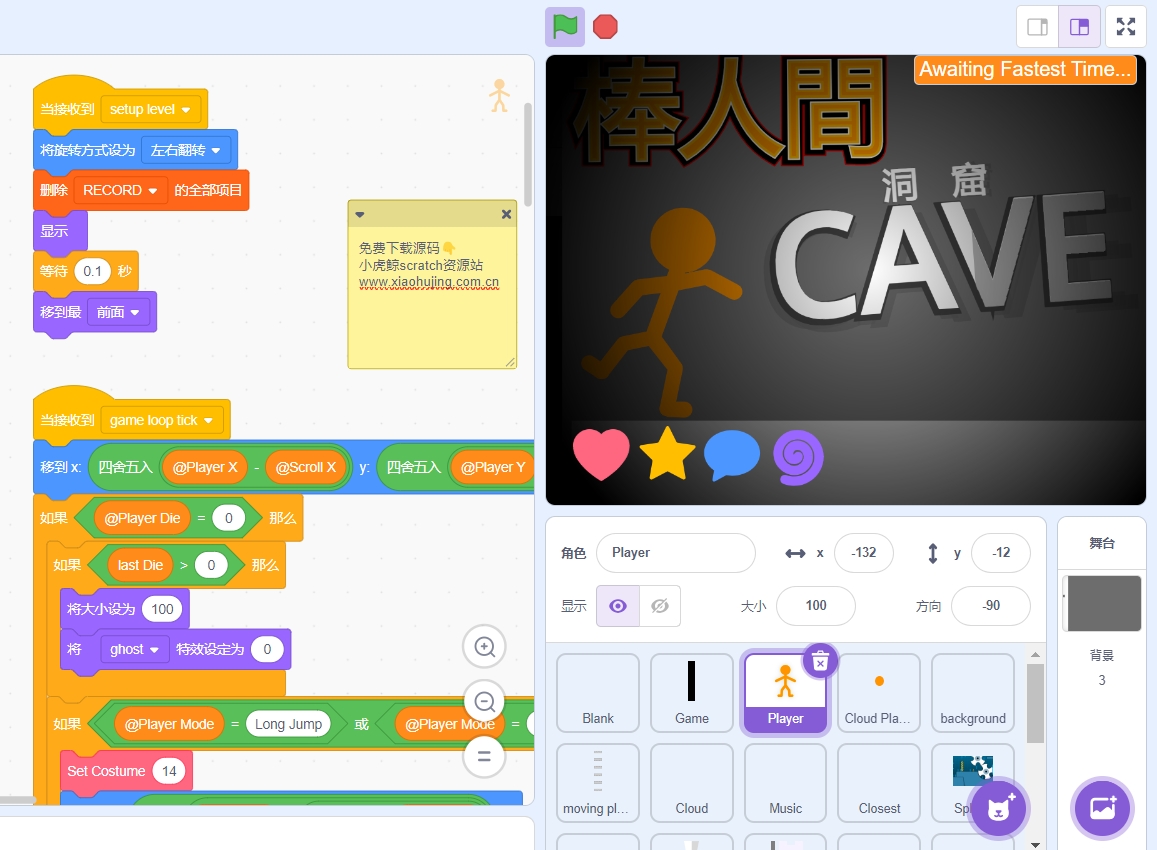Zoom in on the code workspace
This screenshot has width=1157, height=850.
pos(484,647)
